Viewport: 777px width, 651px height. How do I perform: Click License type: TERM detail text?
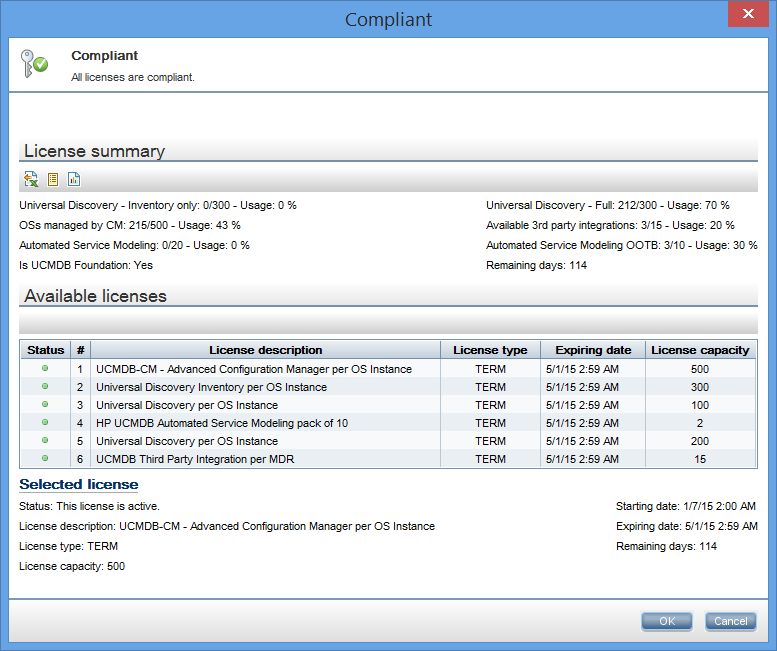68,546
